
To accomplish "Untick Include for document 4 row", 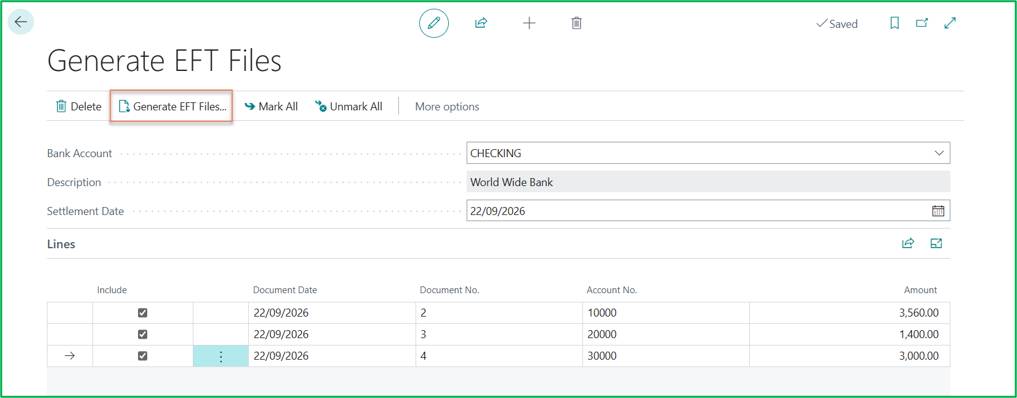I will pos(143,356).
